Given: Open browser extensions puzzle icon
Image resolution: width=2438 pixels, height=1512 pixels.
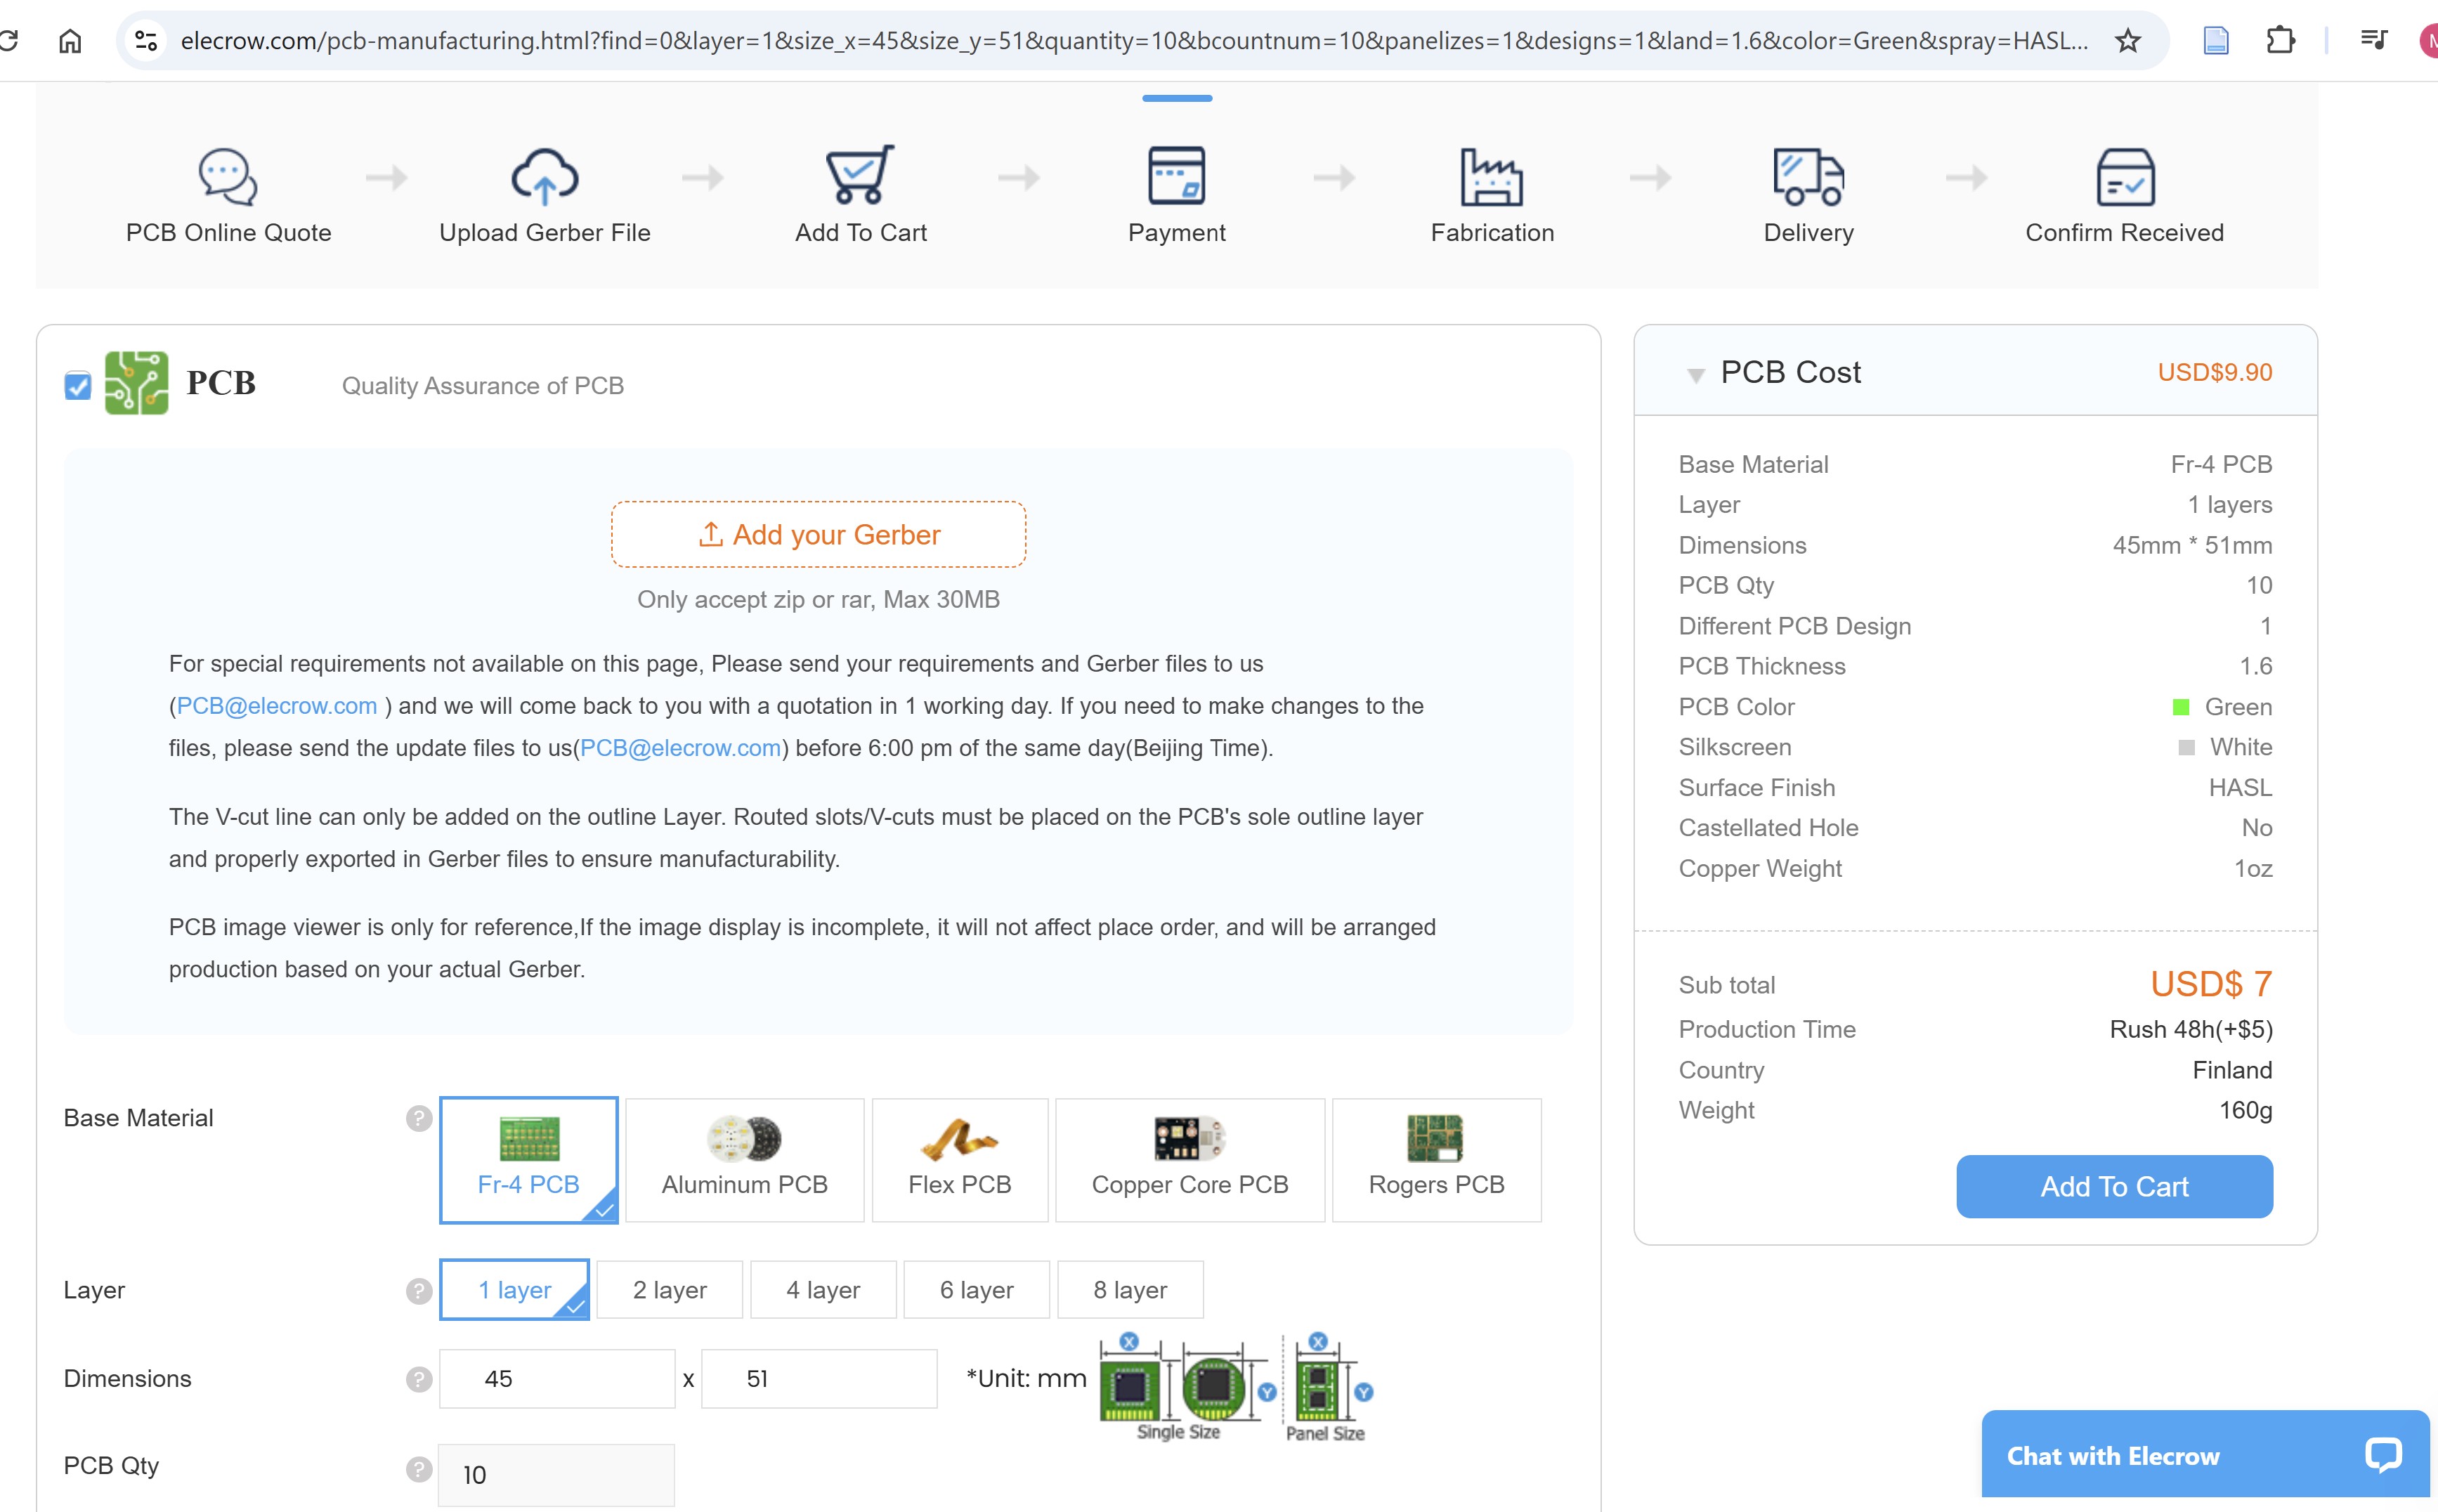Looking at the screenshot, I should pos(2280,41).
